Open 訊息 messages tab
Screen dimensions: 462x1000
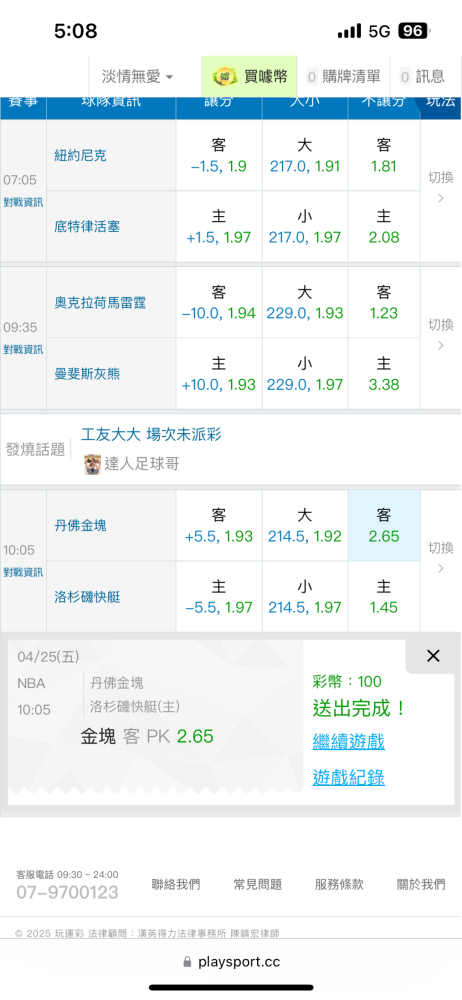pos(422,77)
